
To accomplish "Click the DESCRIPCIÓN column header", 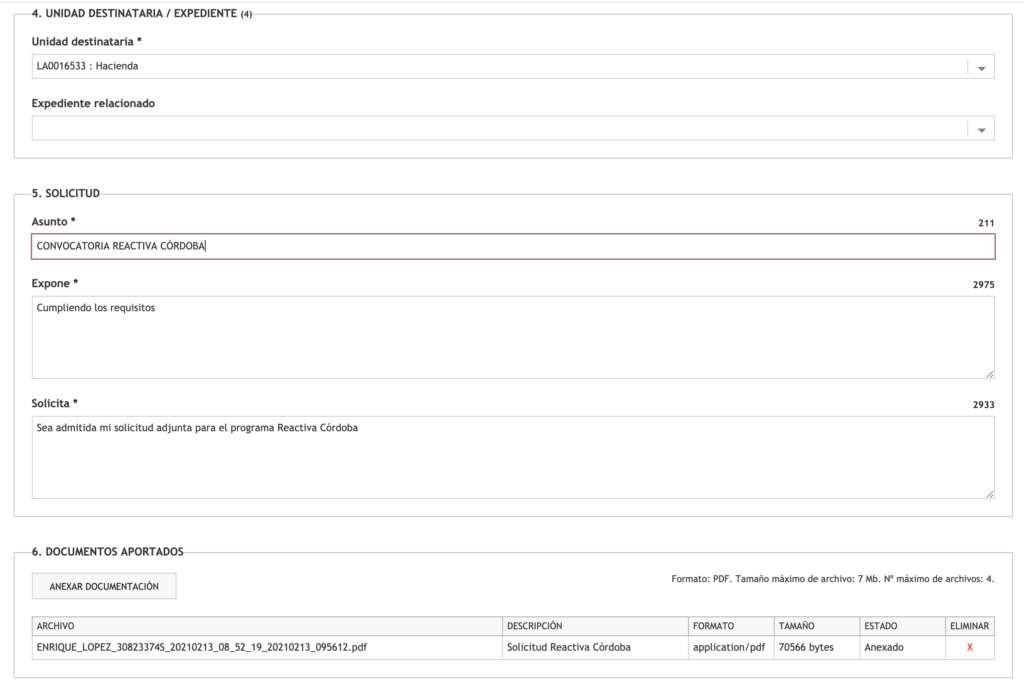I will (535, 627).
